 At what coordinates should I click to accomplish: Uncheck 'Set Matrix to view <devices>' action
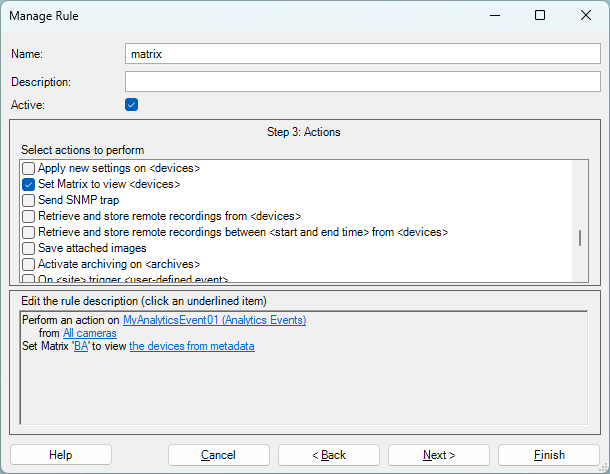tap(29, 185)
